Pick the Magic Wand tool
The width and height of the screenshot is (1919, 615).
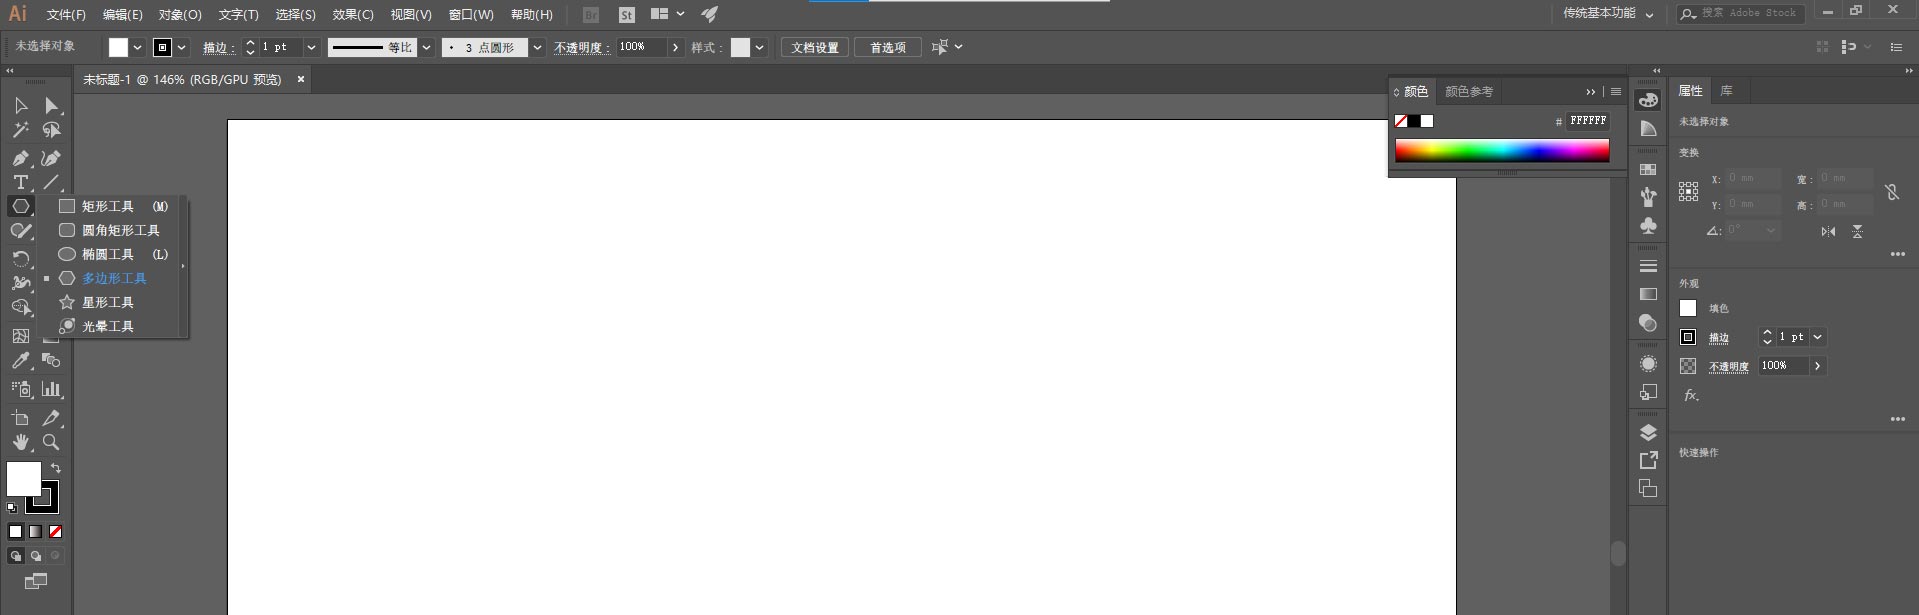20,130
